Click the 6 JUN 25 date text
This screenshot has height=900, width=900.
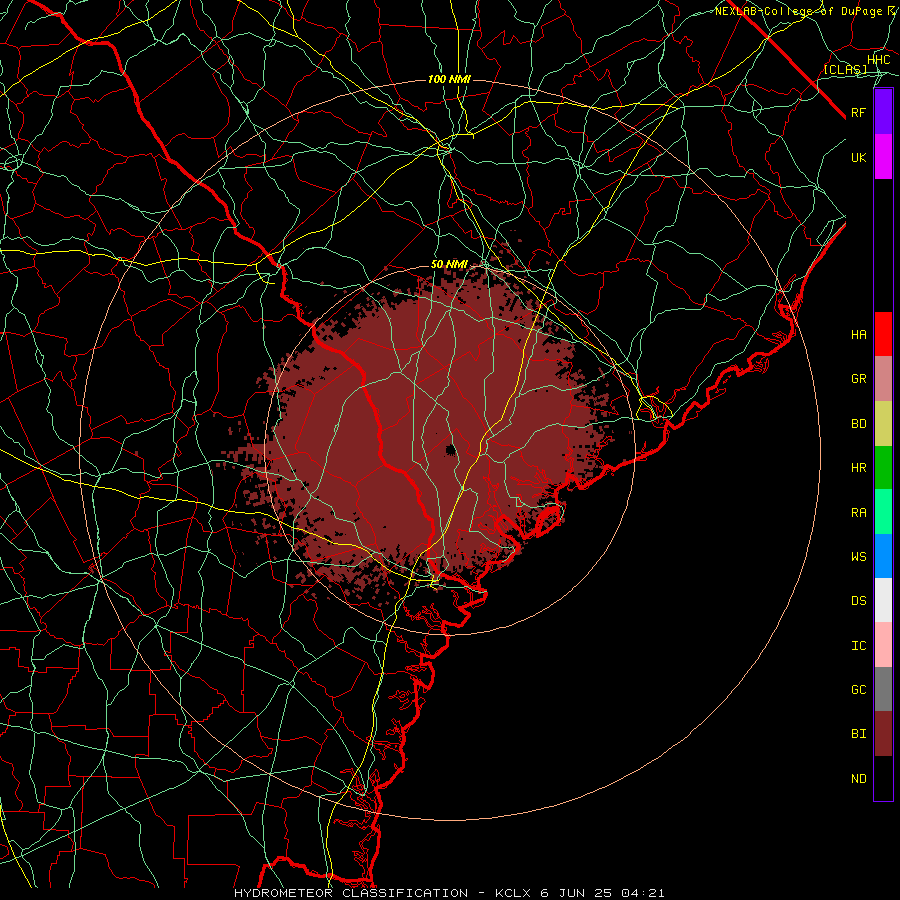[x=578, y=893]
